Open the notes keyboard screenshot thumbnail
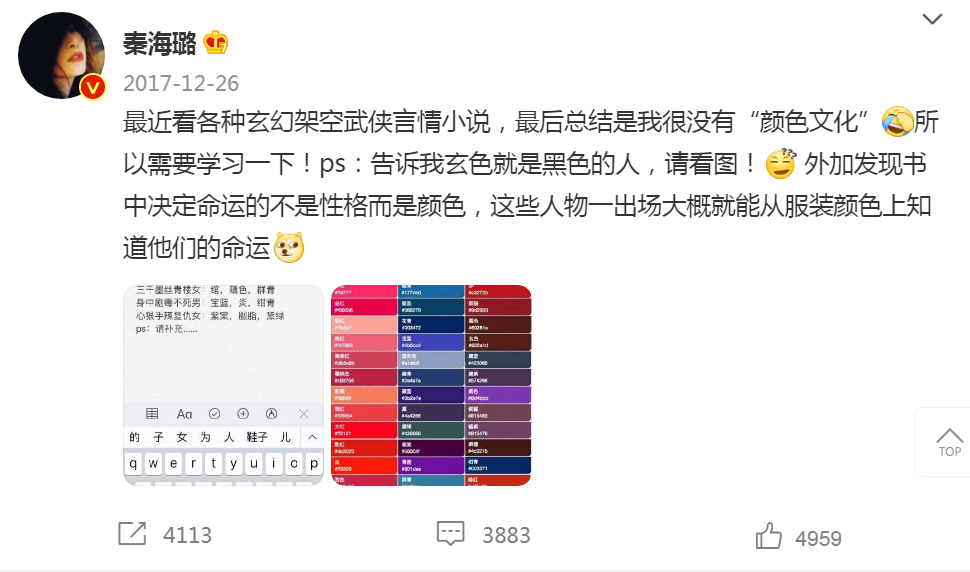 point(223,385)
